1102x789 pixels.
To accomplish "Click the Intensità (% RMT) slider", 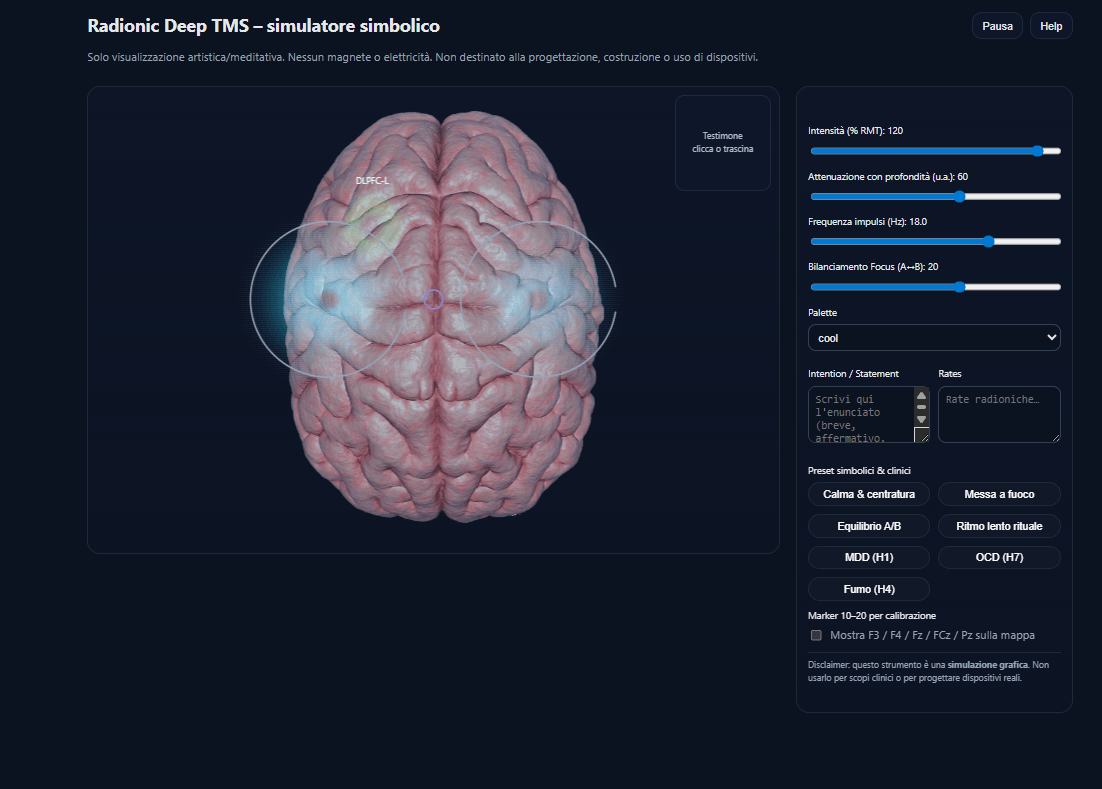I will click(934, 151).
